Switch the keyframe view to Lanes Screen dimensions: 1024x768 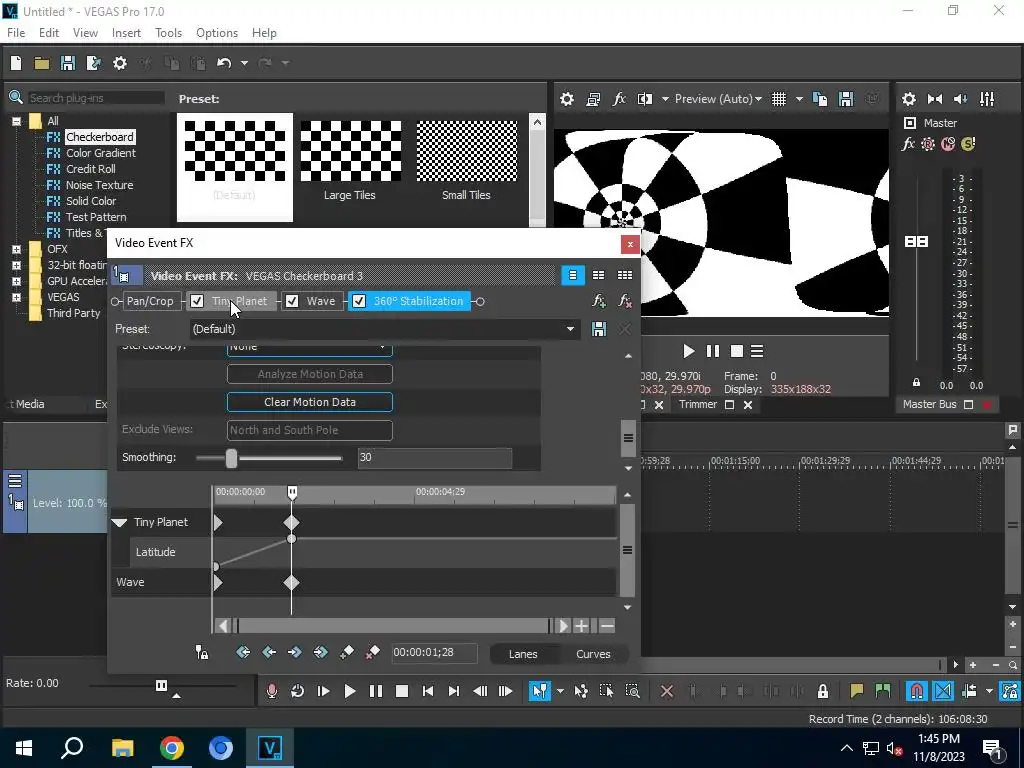(523, 654)
